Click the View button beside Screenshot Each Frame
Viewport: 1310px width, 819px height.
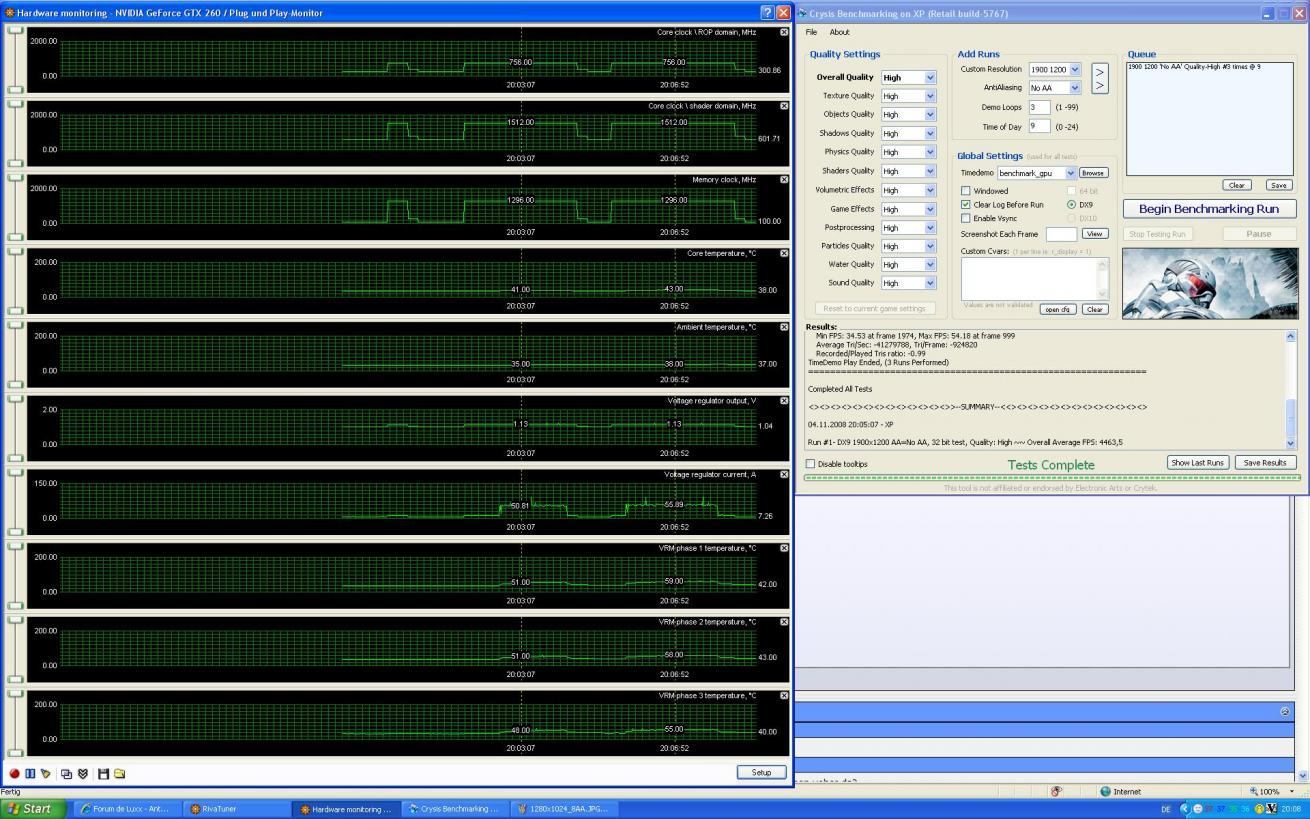[x=1095, y=233]
